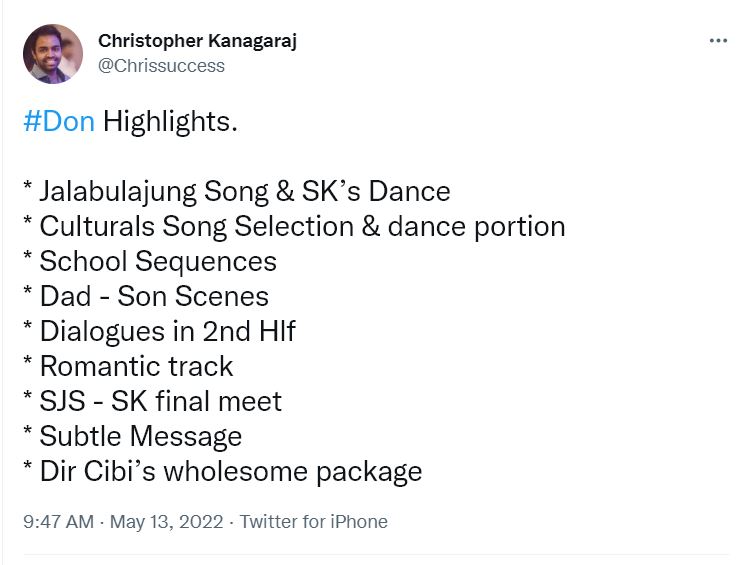This screenshot has height=565, width=744.
Task: Click Christopher Kanagaraj's profile picture
Action: pos(53,54)
